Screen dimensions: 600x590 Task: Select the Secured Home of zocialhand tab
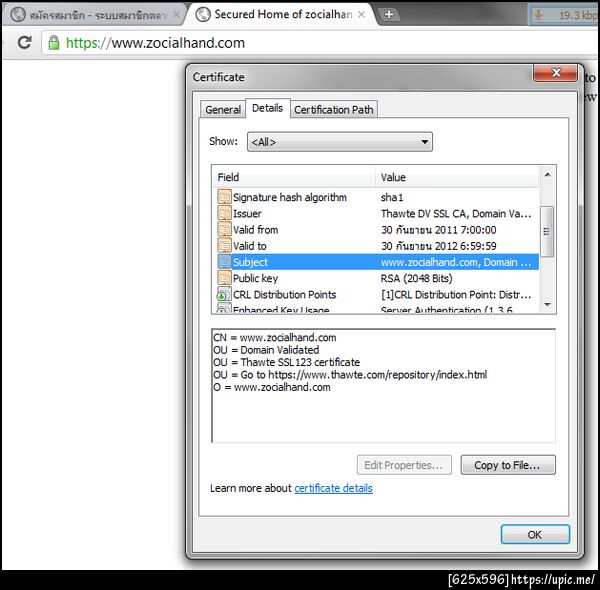pos(279,15)
